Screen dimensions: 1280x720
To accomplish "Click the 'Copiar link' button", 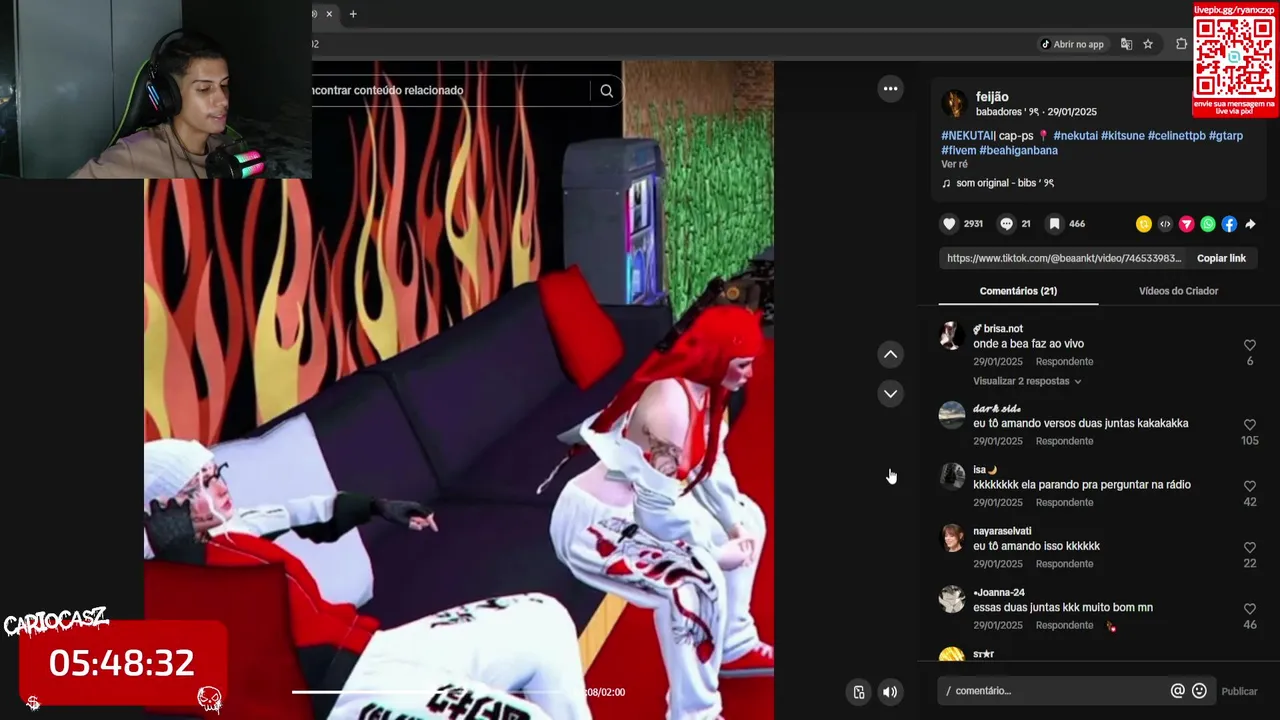I will click(1221, 258).
